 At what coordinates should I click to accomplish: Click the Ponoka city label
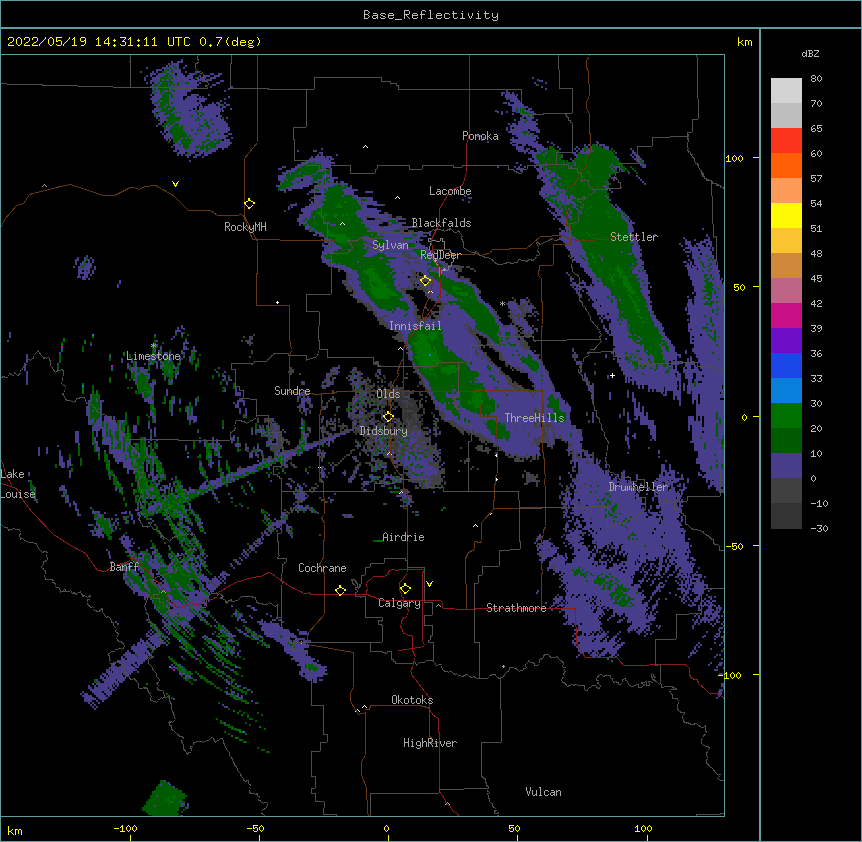480,136
